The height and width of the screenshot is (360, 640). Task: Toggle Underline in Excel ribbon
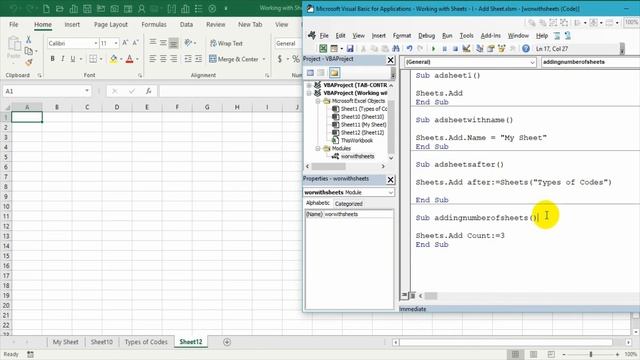point(73,59)
